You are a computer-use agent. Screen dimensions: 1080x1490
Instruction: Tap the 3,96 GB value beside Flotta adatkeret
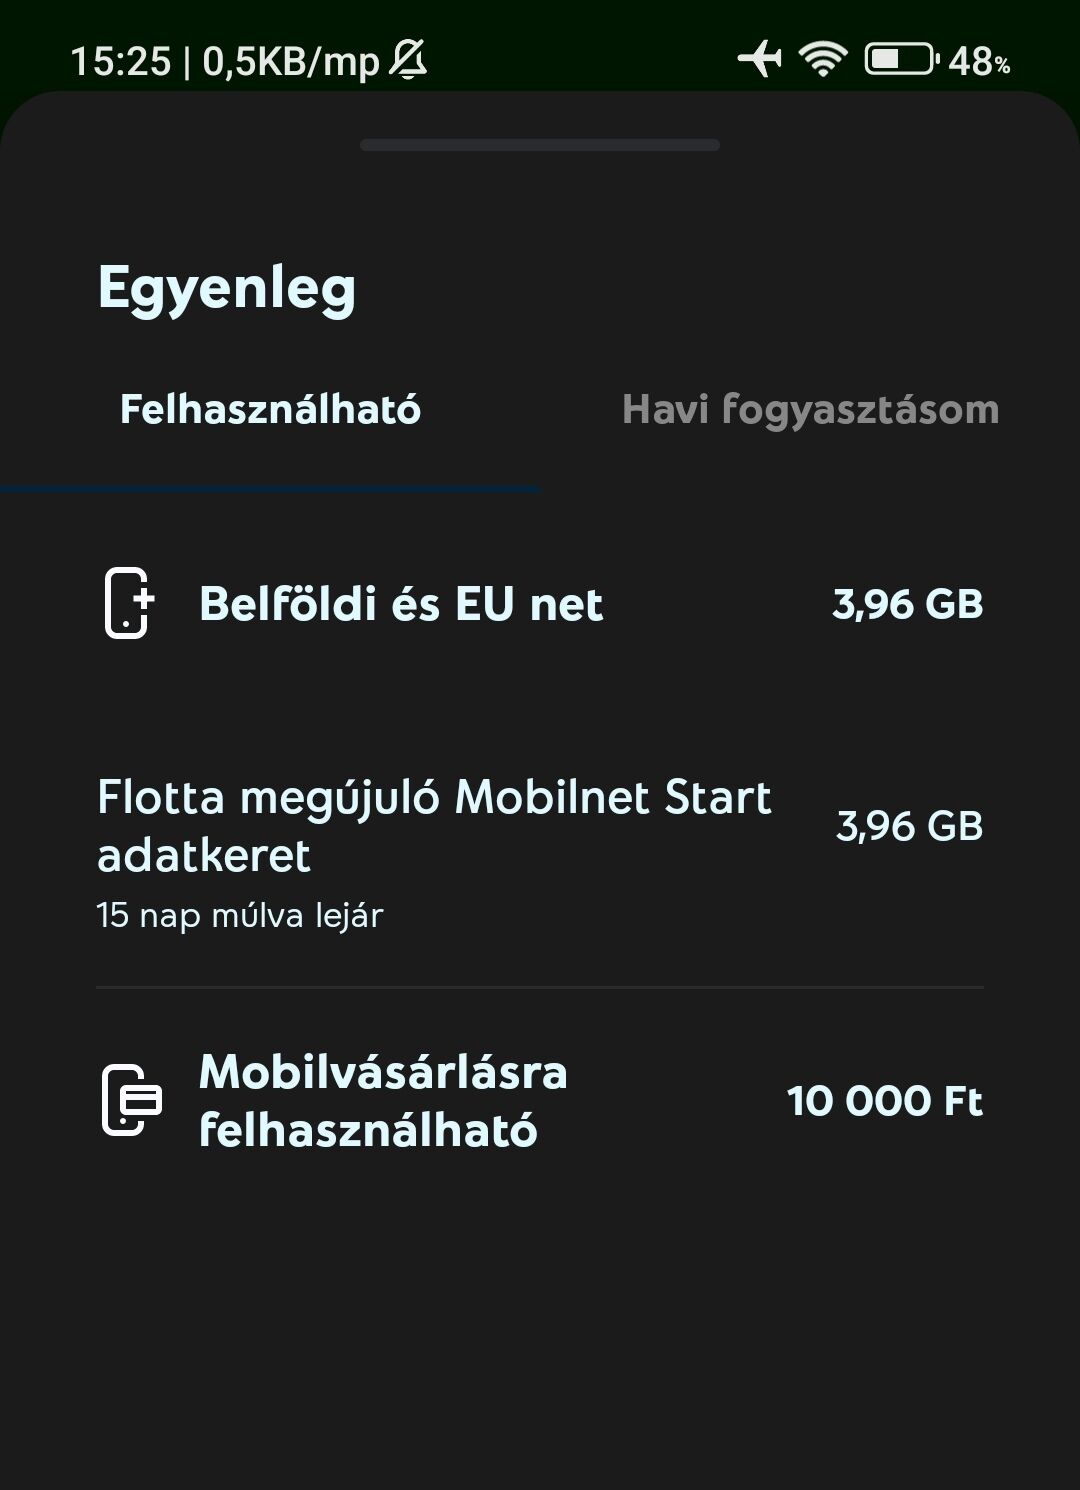click(909, 826)
